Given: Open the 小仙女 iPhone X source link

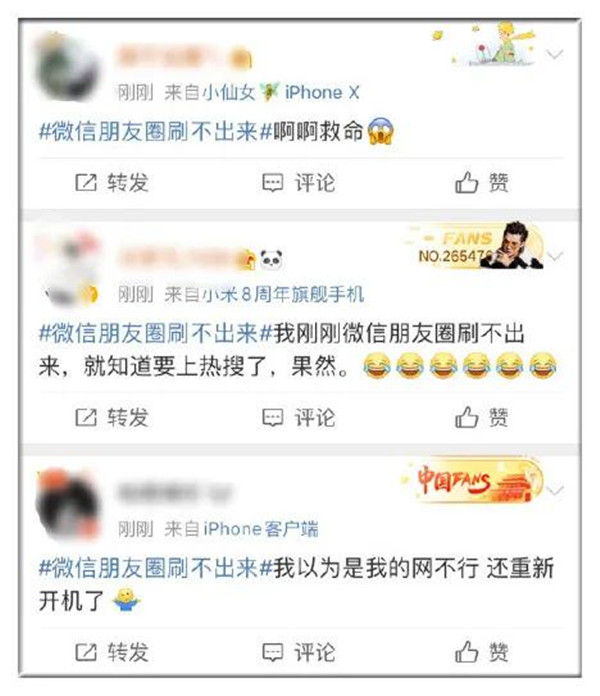Looking at the screenshot, I should (x=281, y=92).
